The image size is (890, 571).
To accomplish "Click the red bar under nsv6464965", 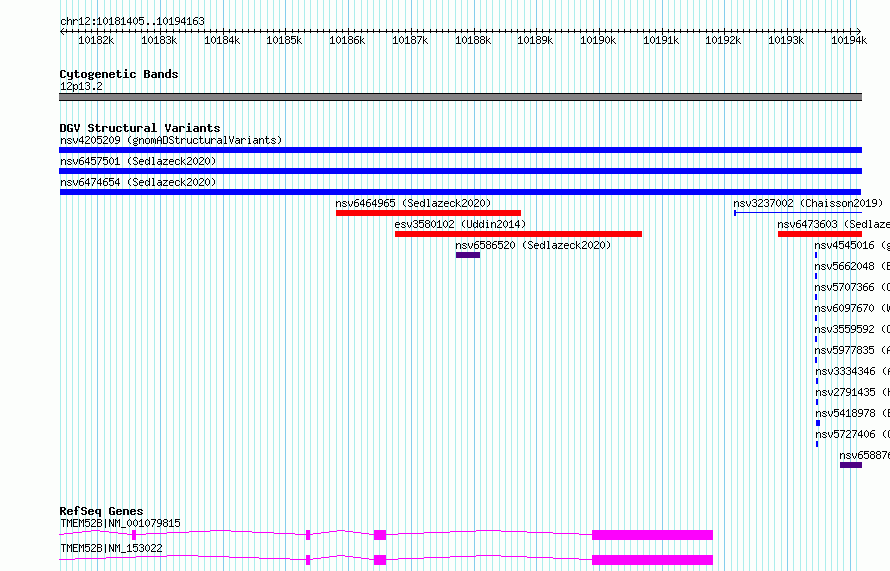I will [429, 213].
